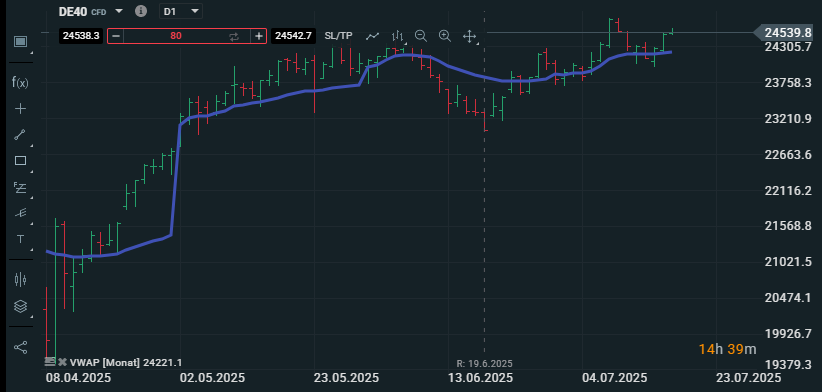822x392 pixels.
Task: Select the Fibonacci retracement tool
Action: pos(20,187)
